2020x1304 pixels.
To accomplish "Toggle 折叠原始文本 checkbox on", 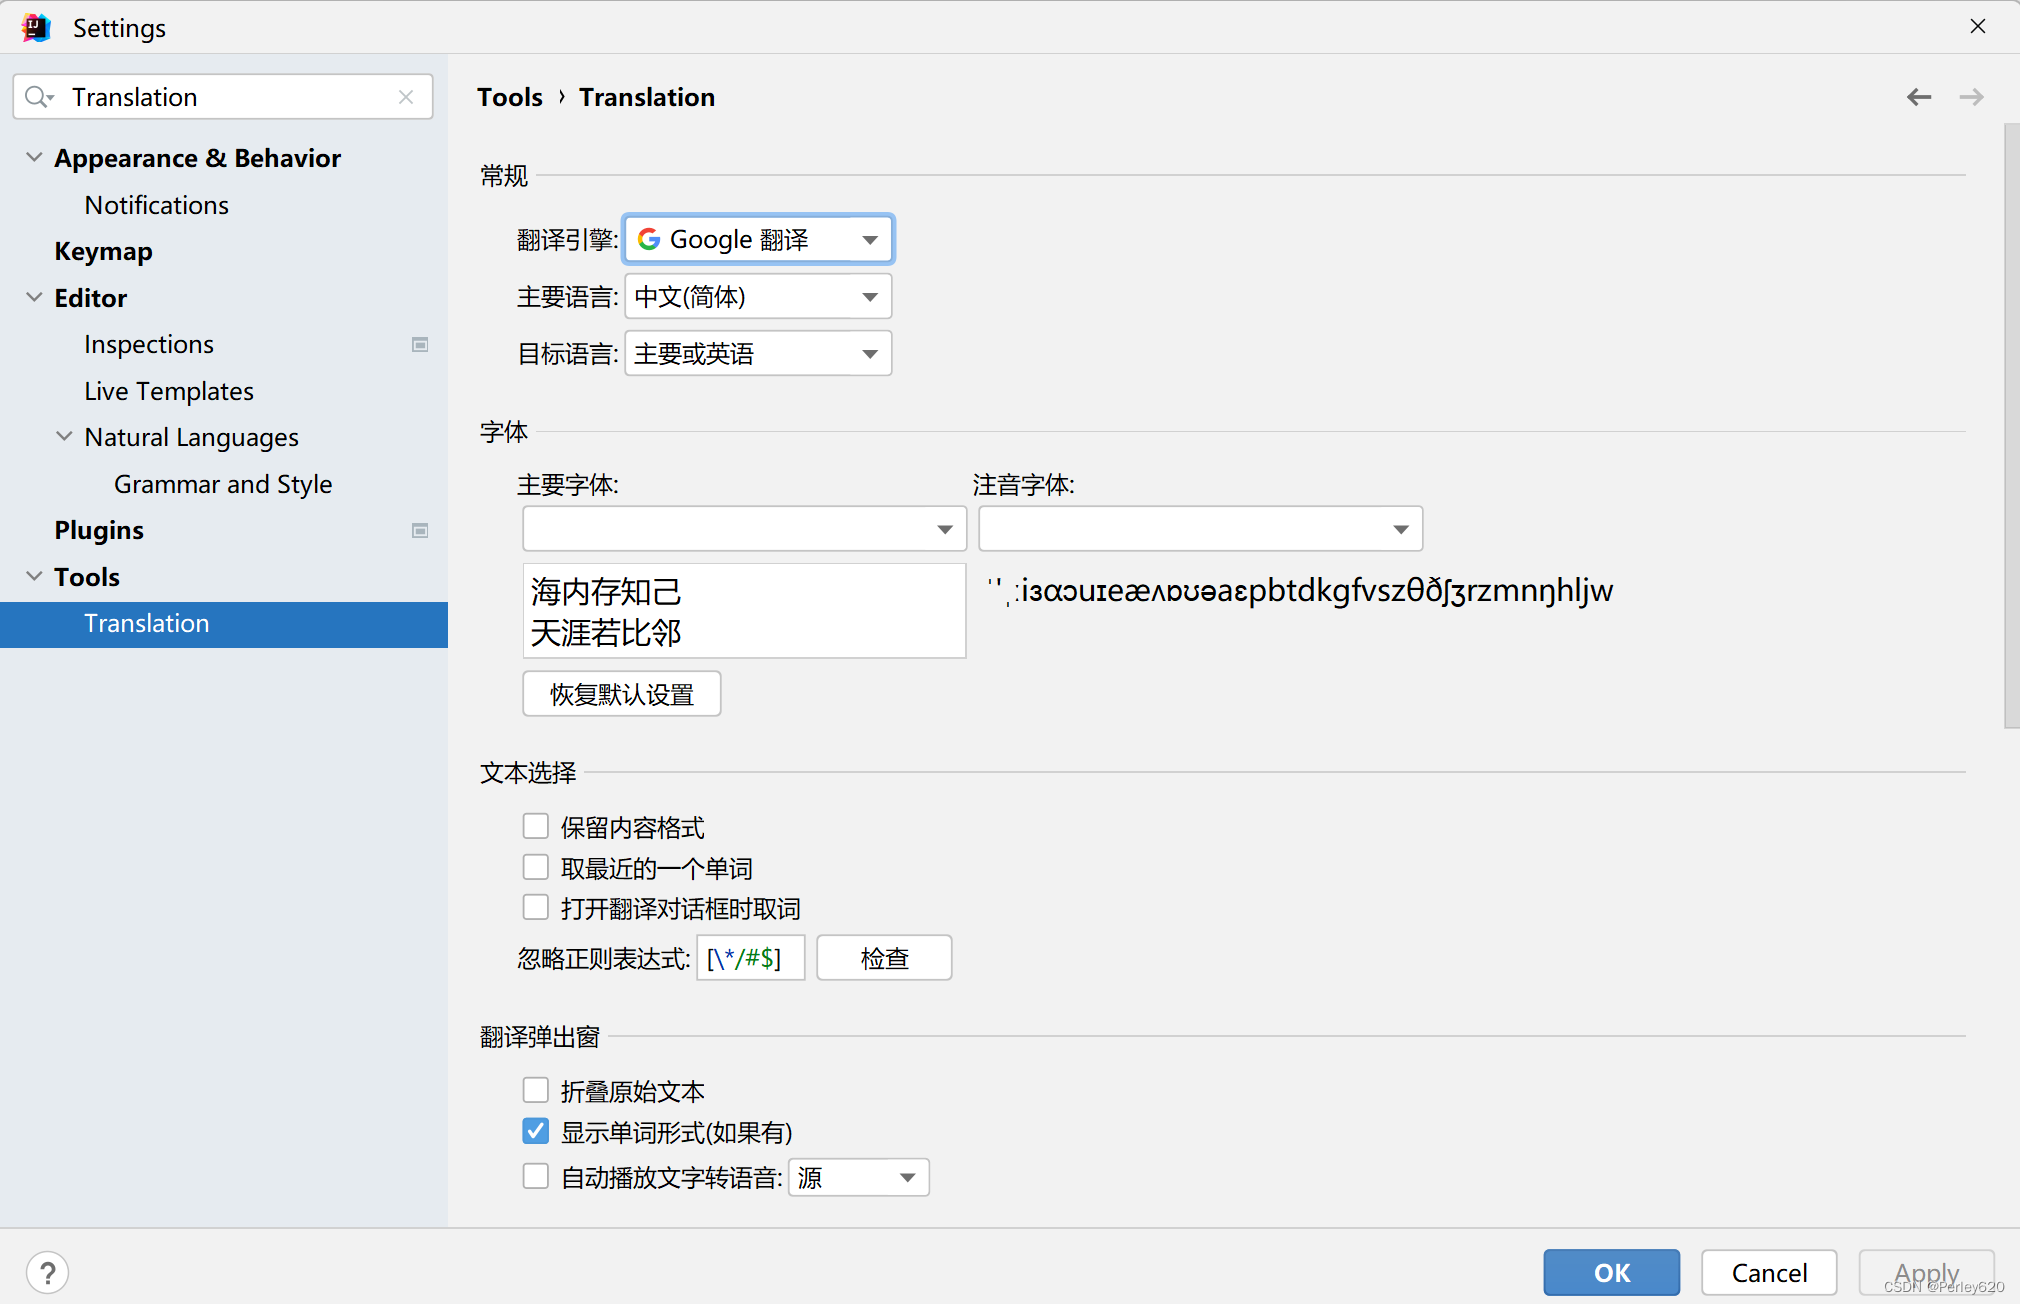I will click(x=533, y=1089).
